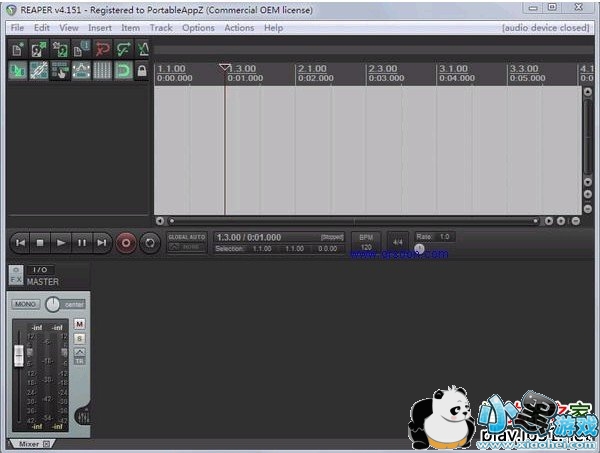Click the Stop transport button
The height and width of the screenshot is (453, 600).
[x=40, y=243]
